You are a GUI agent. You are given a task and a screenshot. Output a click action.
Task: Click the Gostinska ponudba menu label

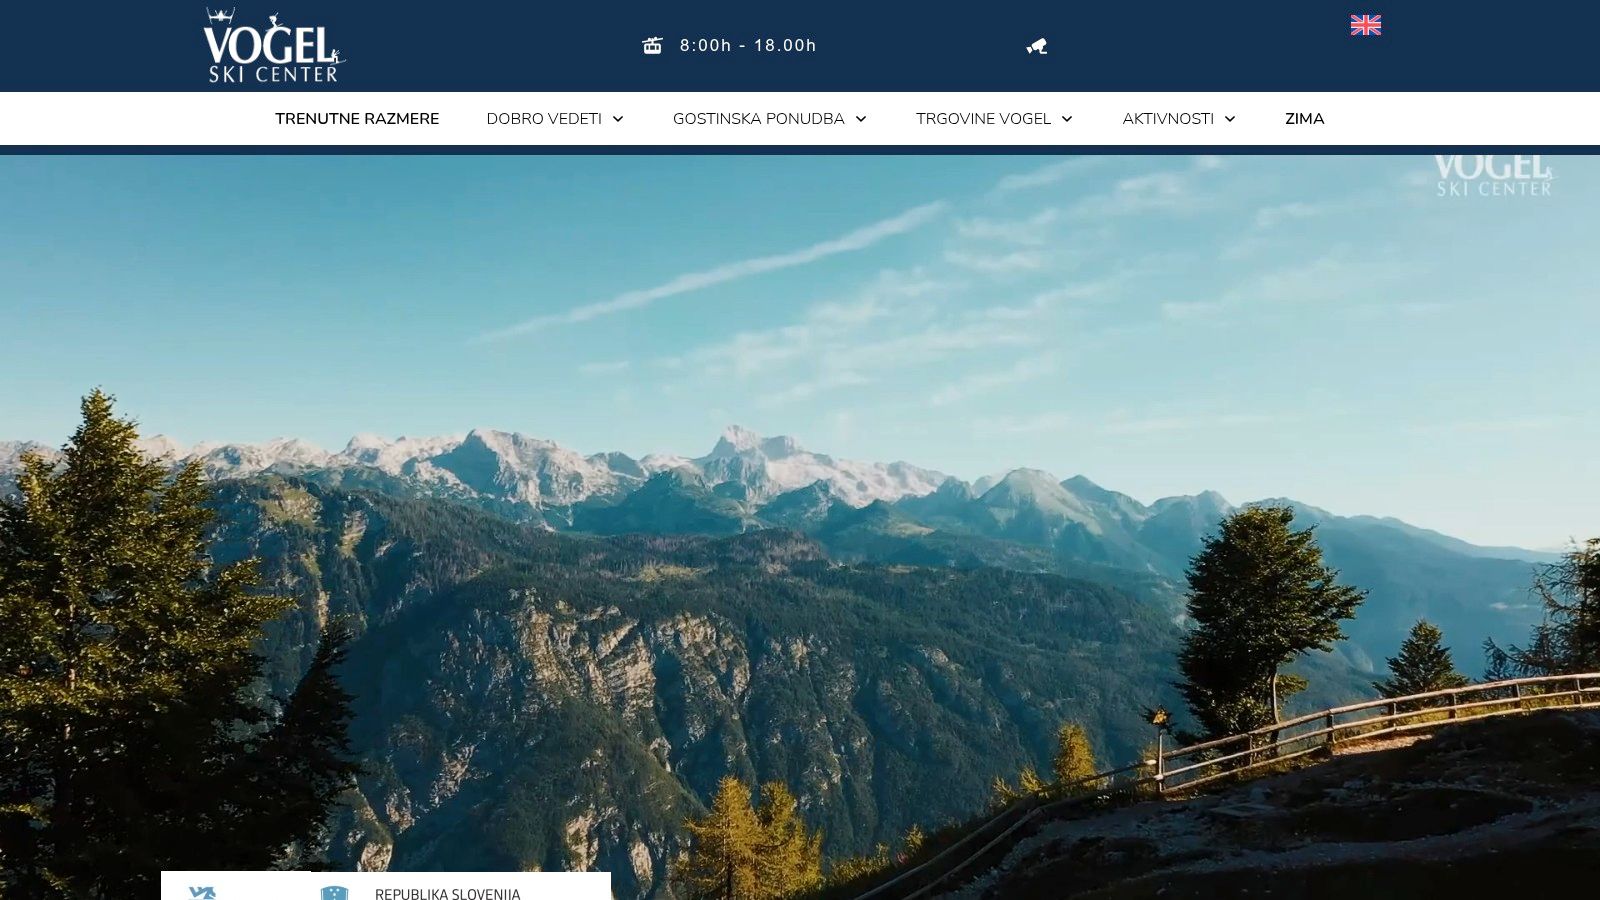tap(758, 119)
